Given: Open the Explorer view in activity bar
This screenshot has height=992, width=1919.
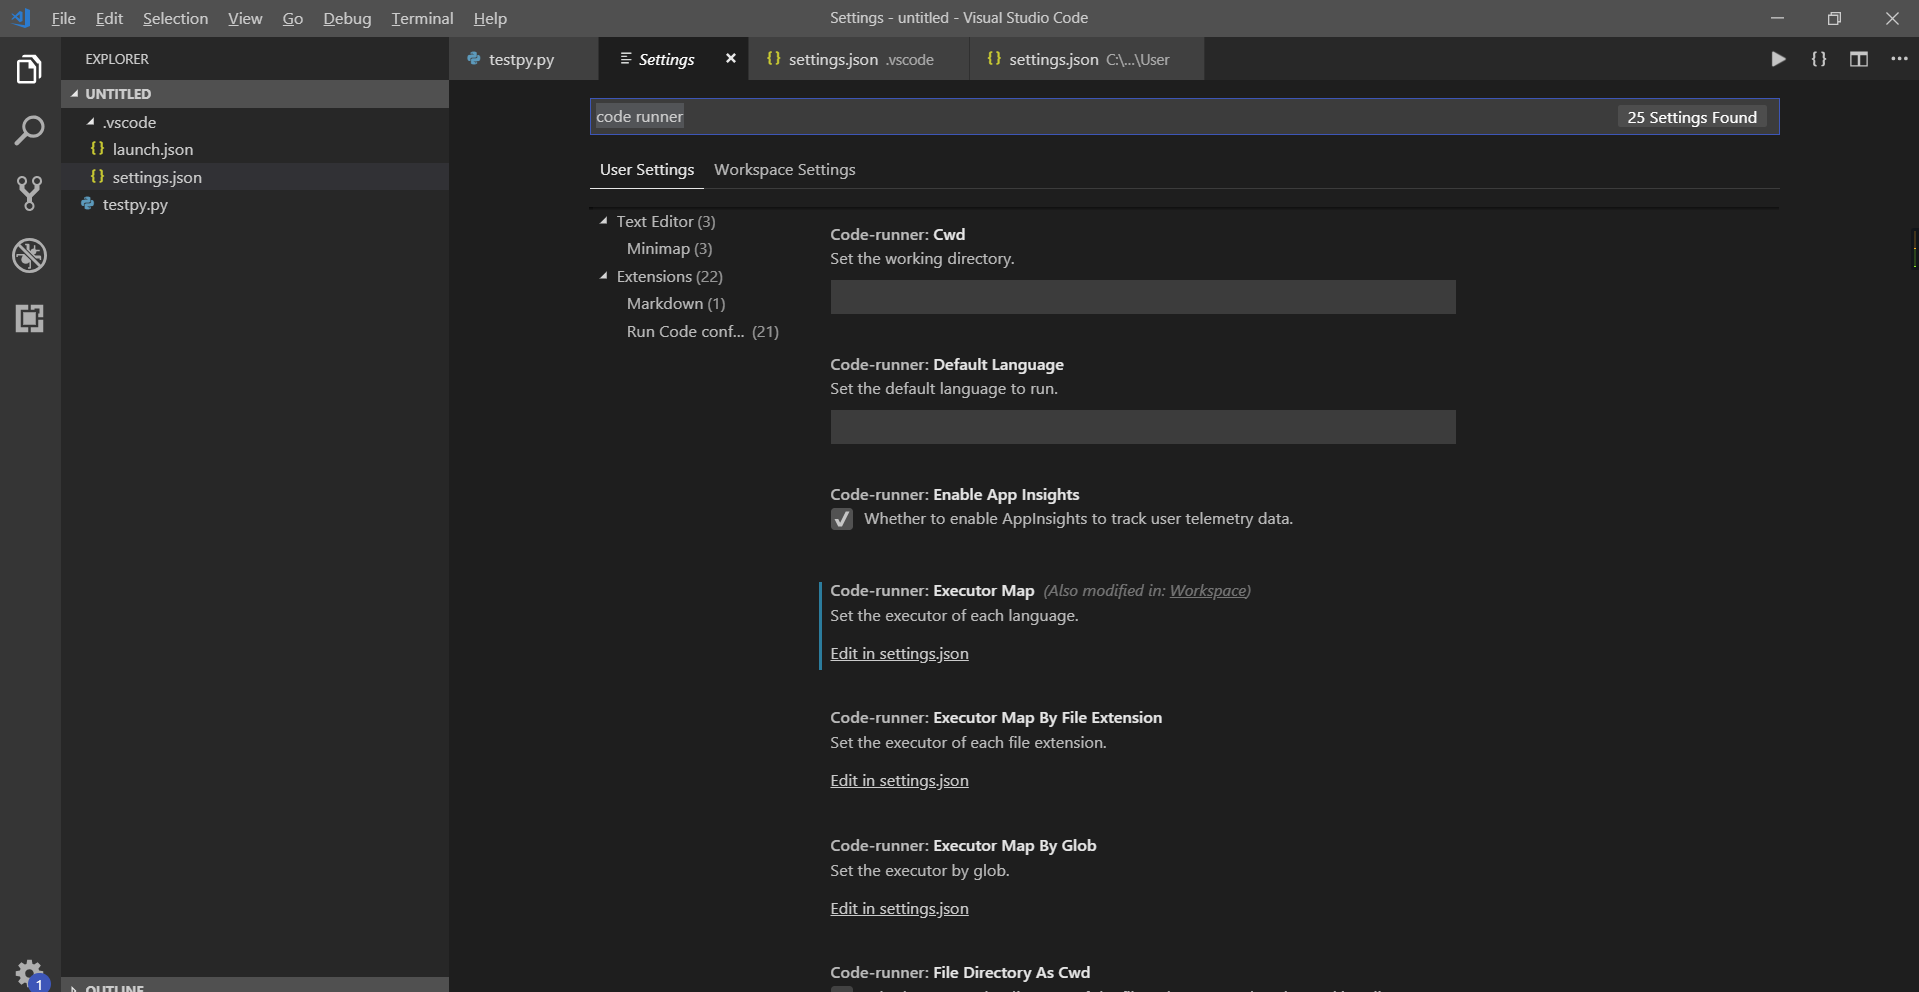Looking at the screenshot, I should tap(29, 69).
